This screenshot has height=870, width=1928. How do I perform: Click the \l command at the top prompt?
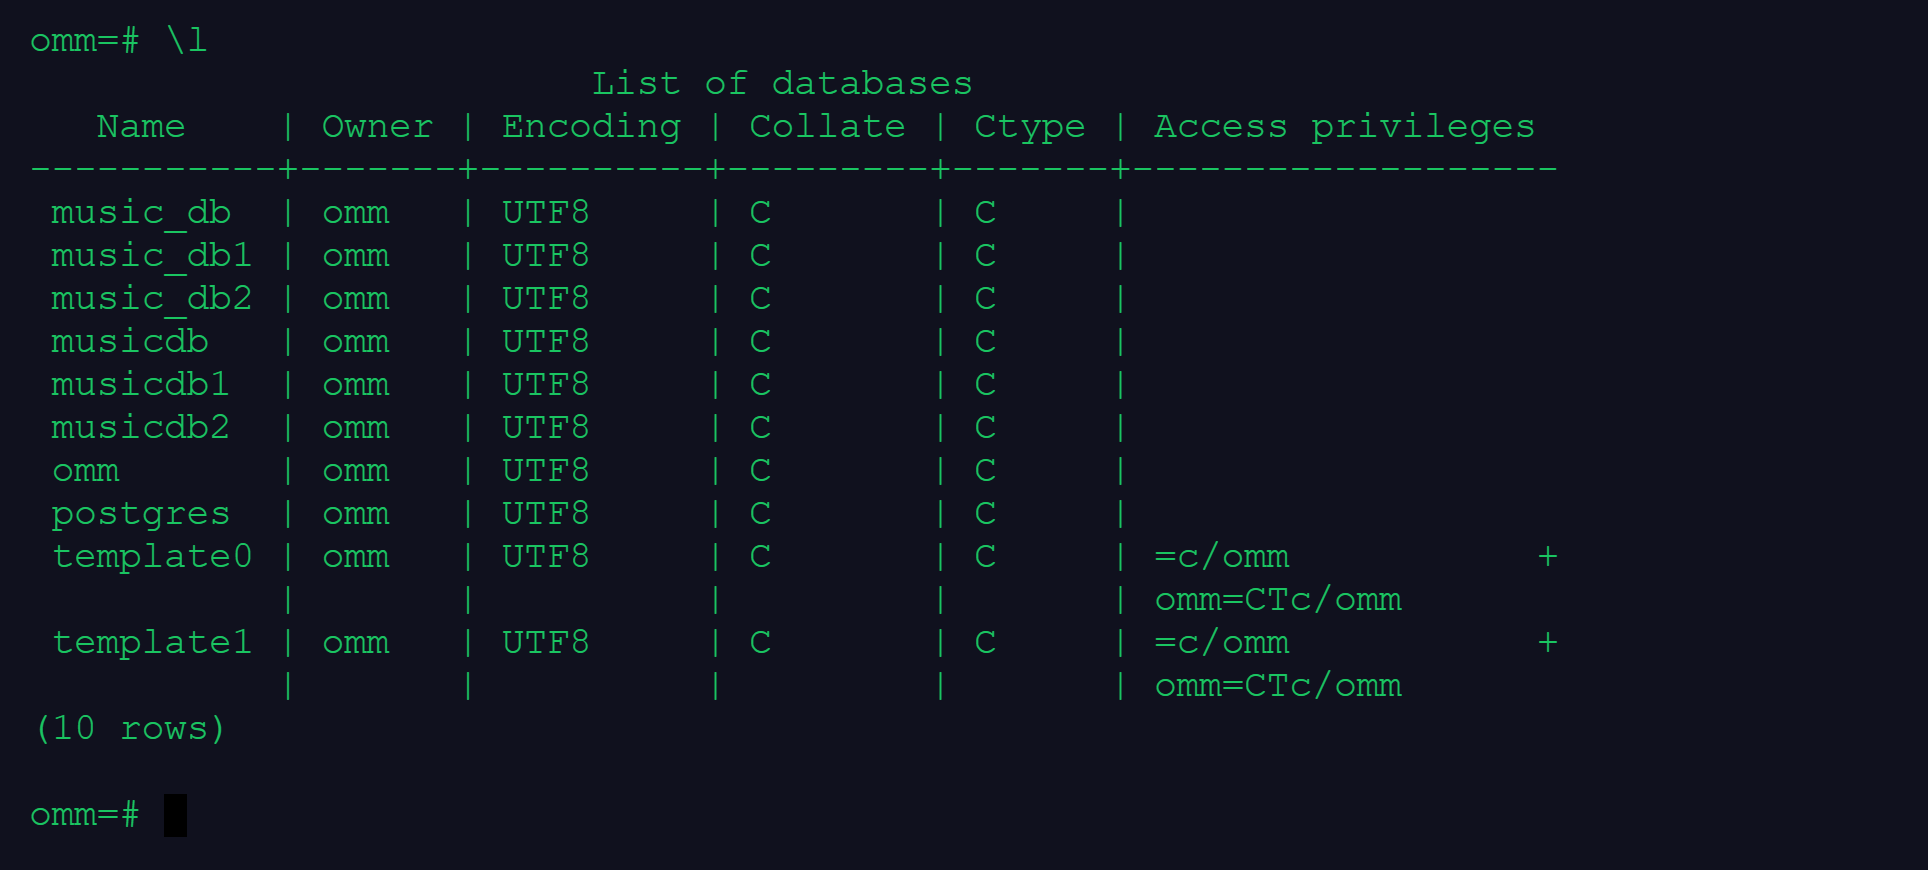[187, 40]
